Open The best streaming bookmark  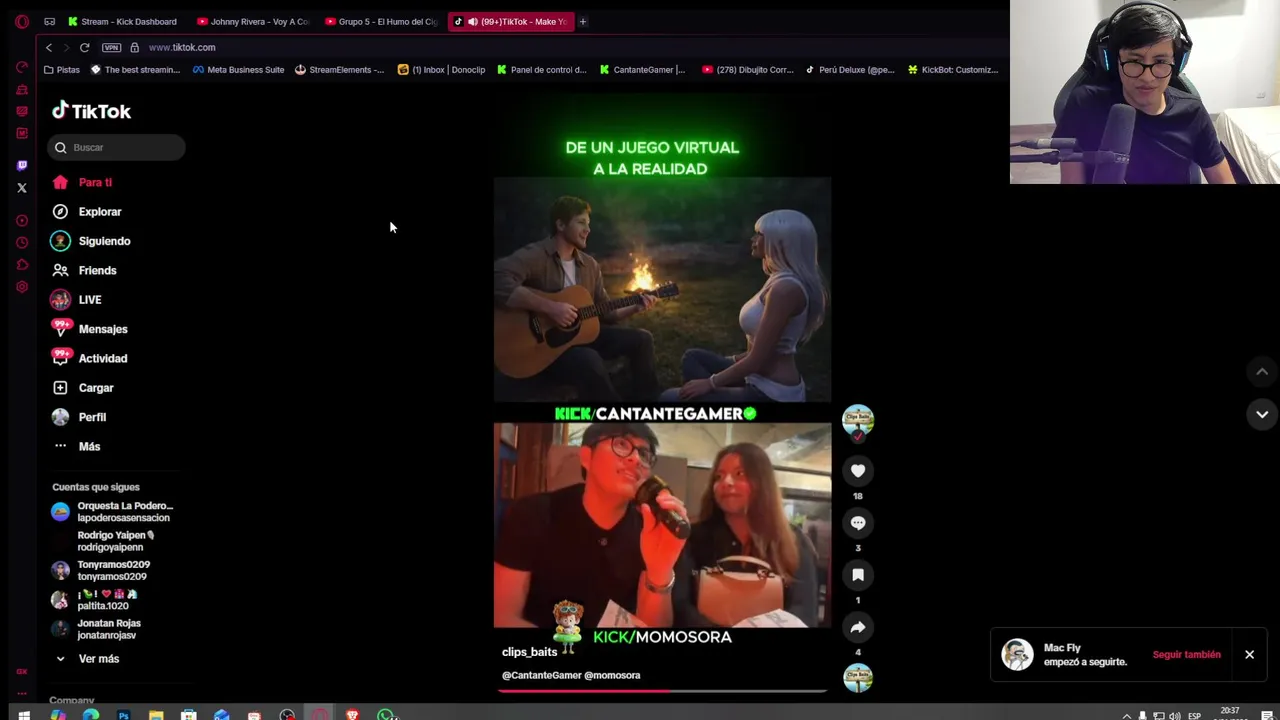135,70
